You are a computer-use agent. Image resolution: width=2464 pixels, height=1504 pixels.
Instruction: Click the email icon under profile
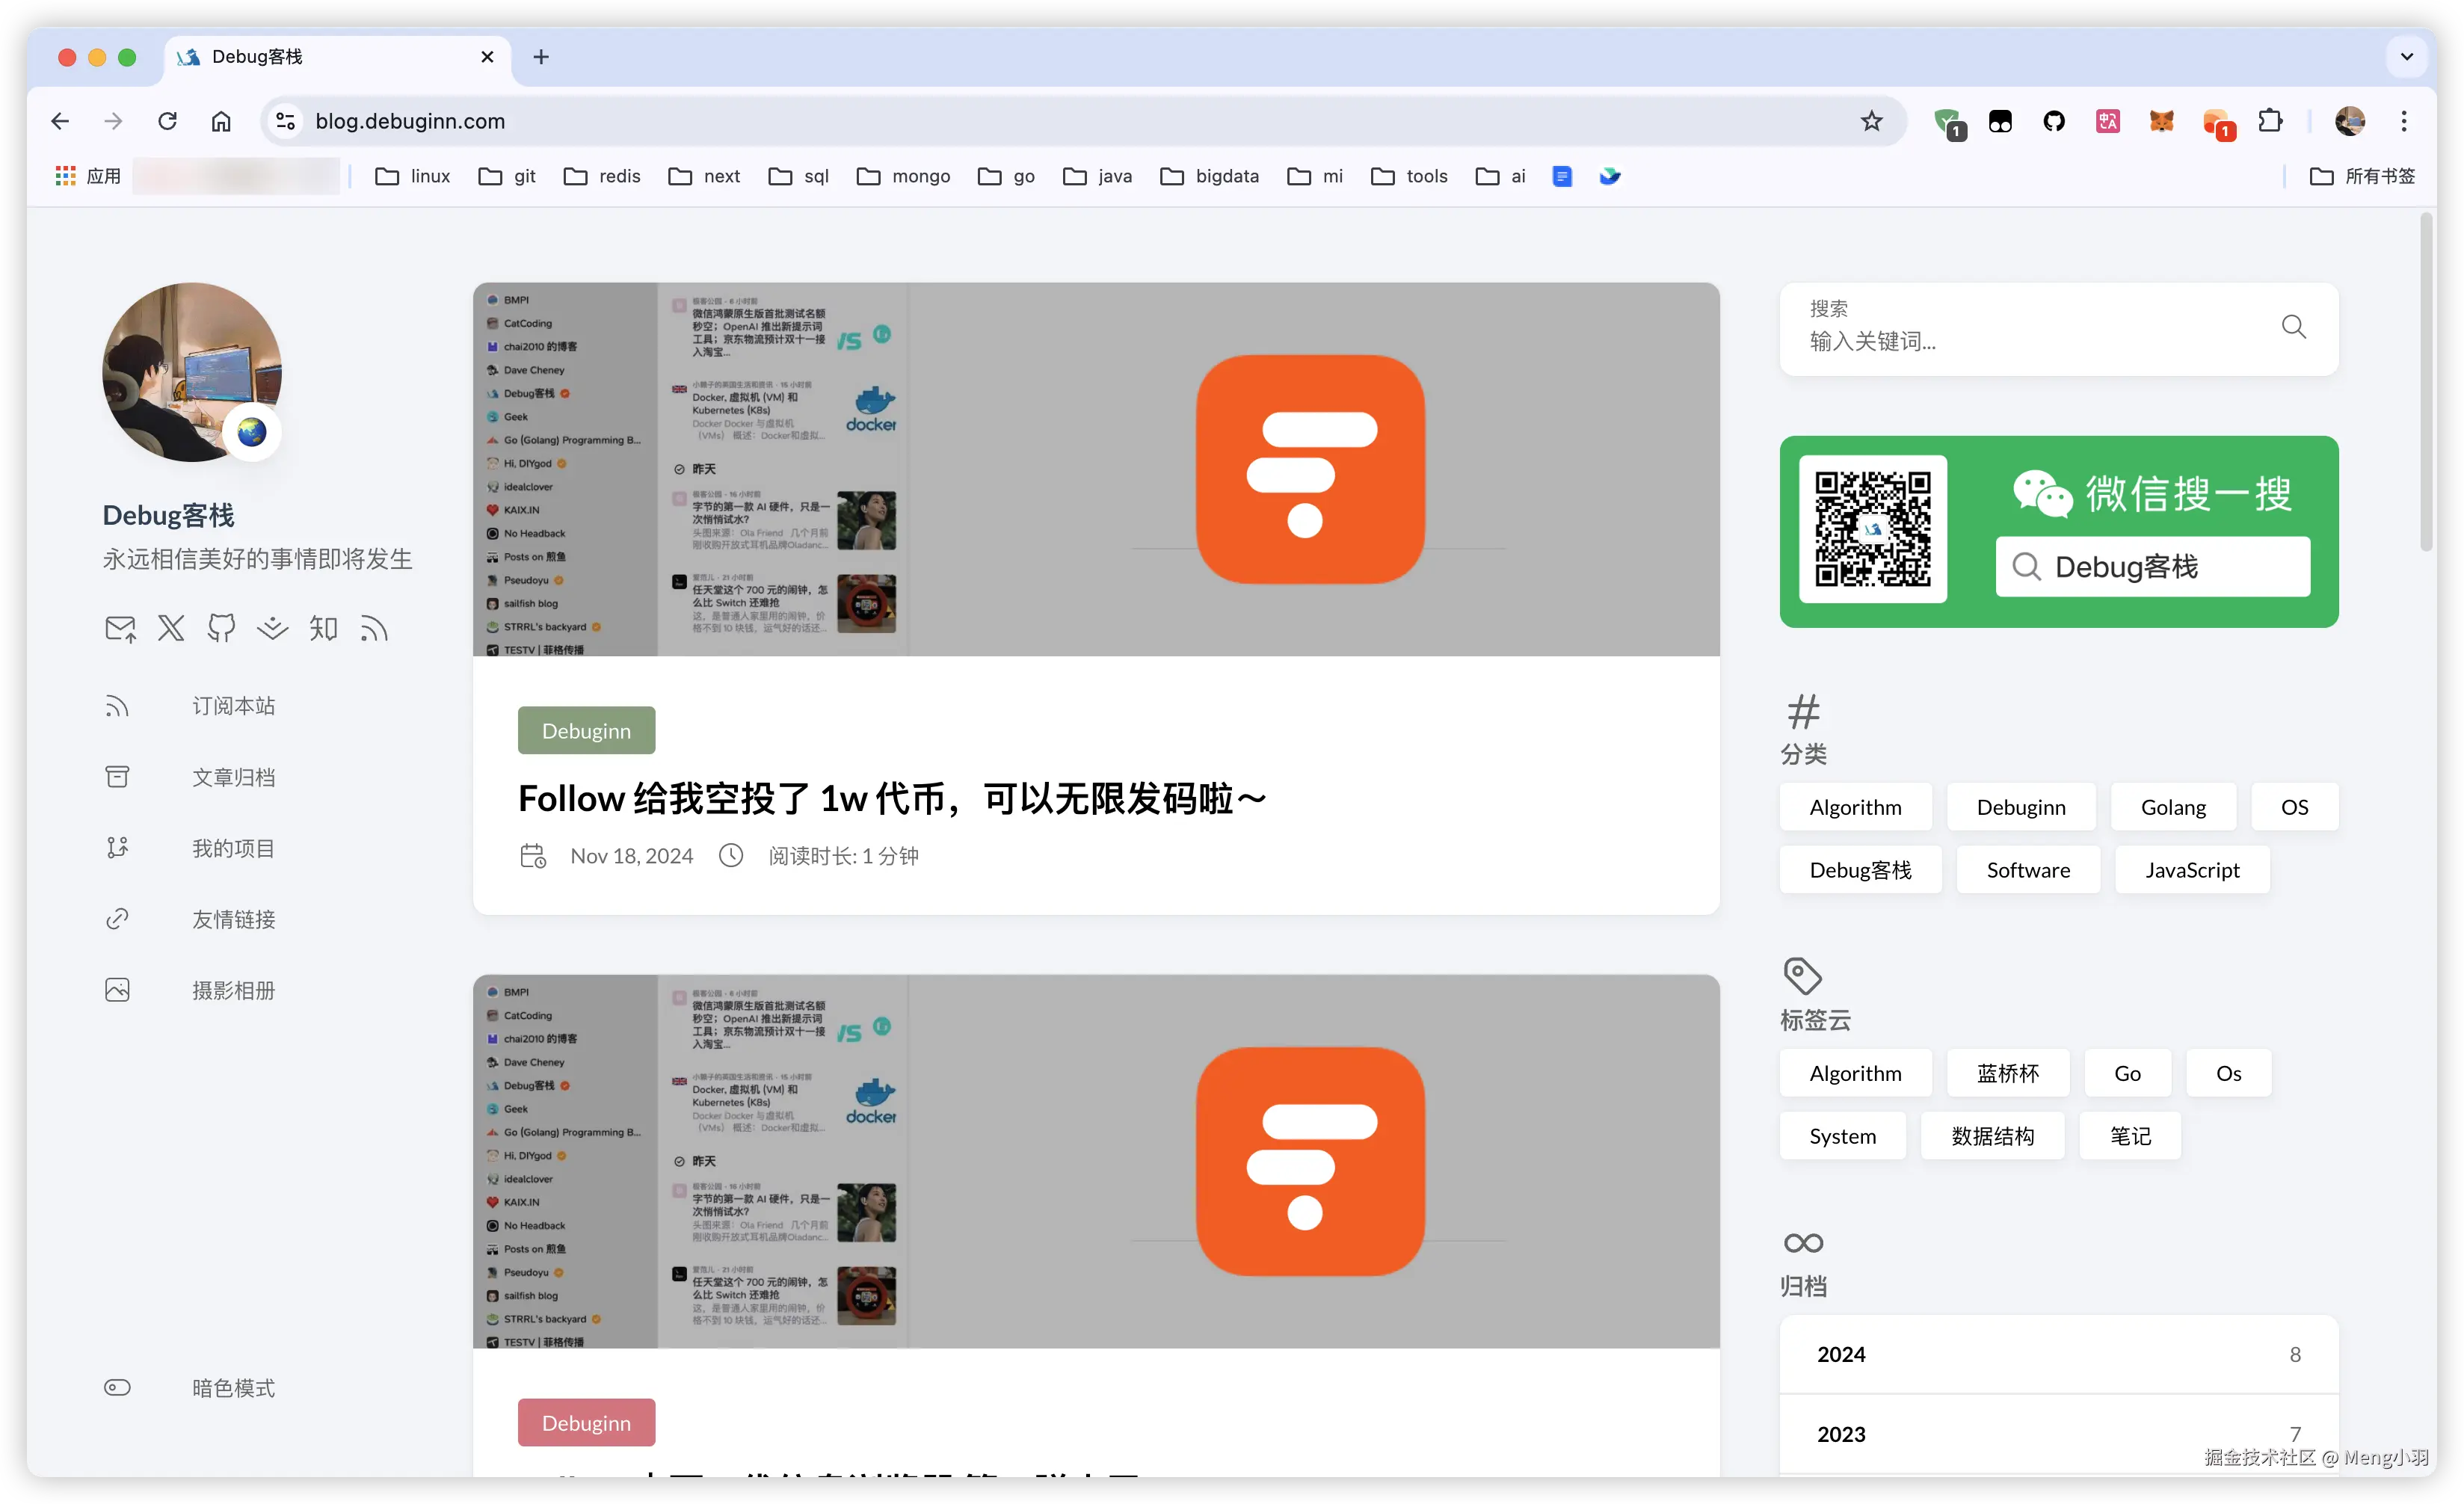tap(120, 628)
